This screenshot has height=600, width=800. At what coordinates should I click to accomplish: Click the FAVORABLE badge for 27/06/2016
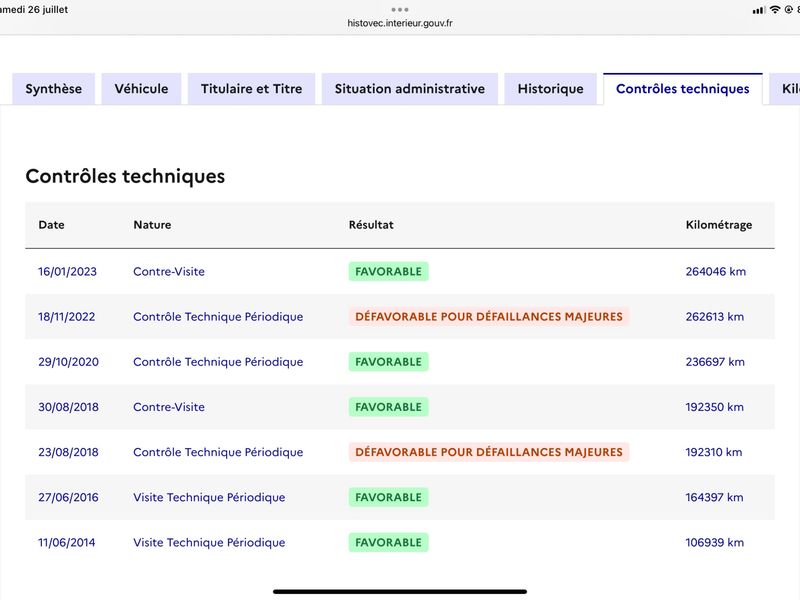[388, 497]
